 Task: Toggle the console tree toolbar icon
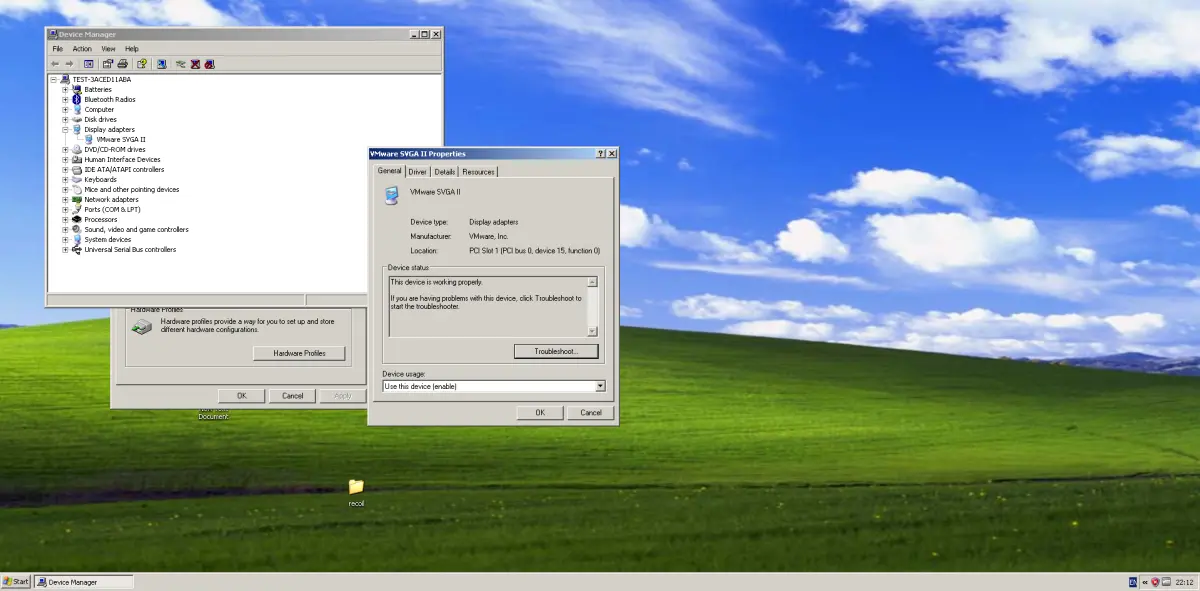click(88, 64)
